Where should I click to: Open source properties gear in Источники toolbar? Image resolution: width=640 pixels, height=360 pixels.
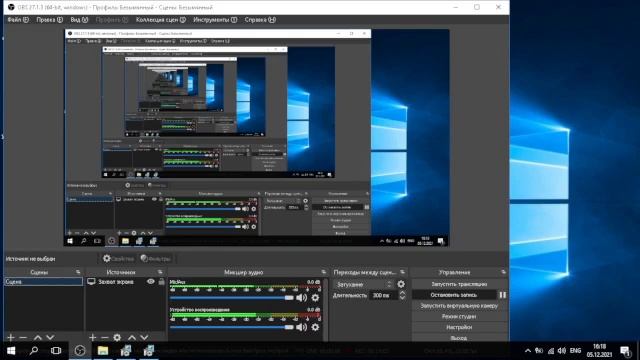point(117,338)
